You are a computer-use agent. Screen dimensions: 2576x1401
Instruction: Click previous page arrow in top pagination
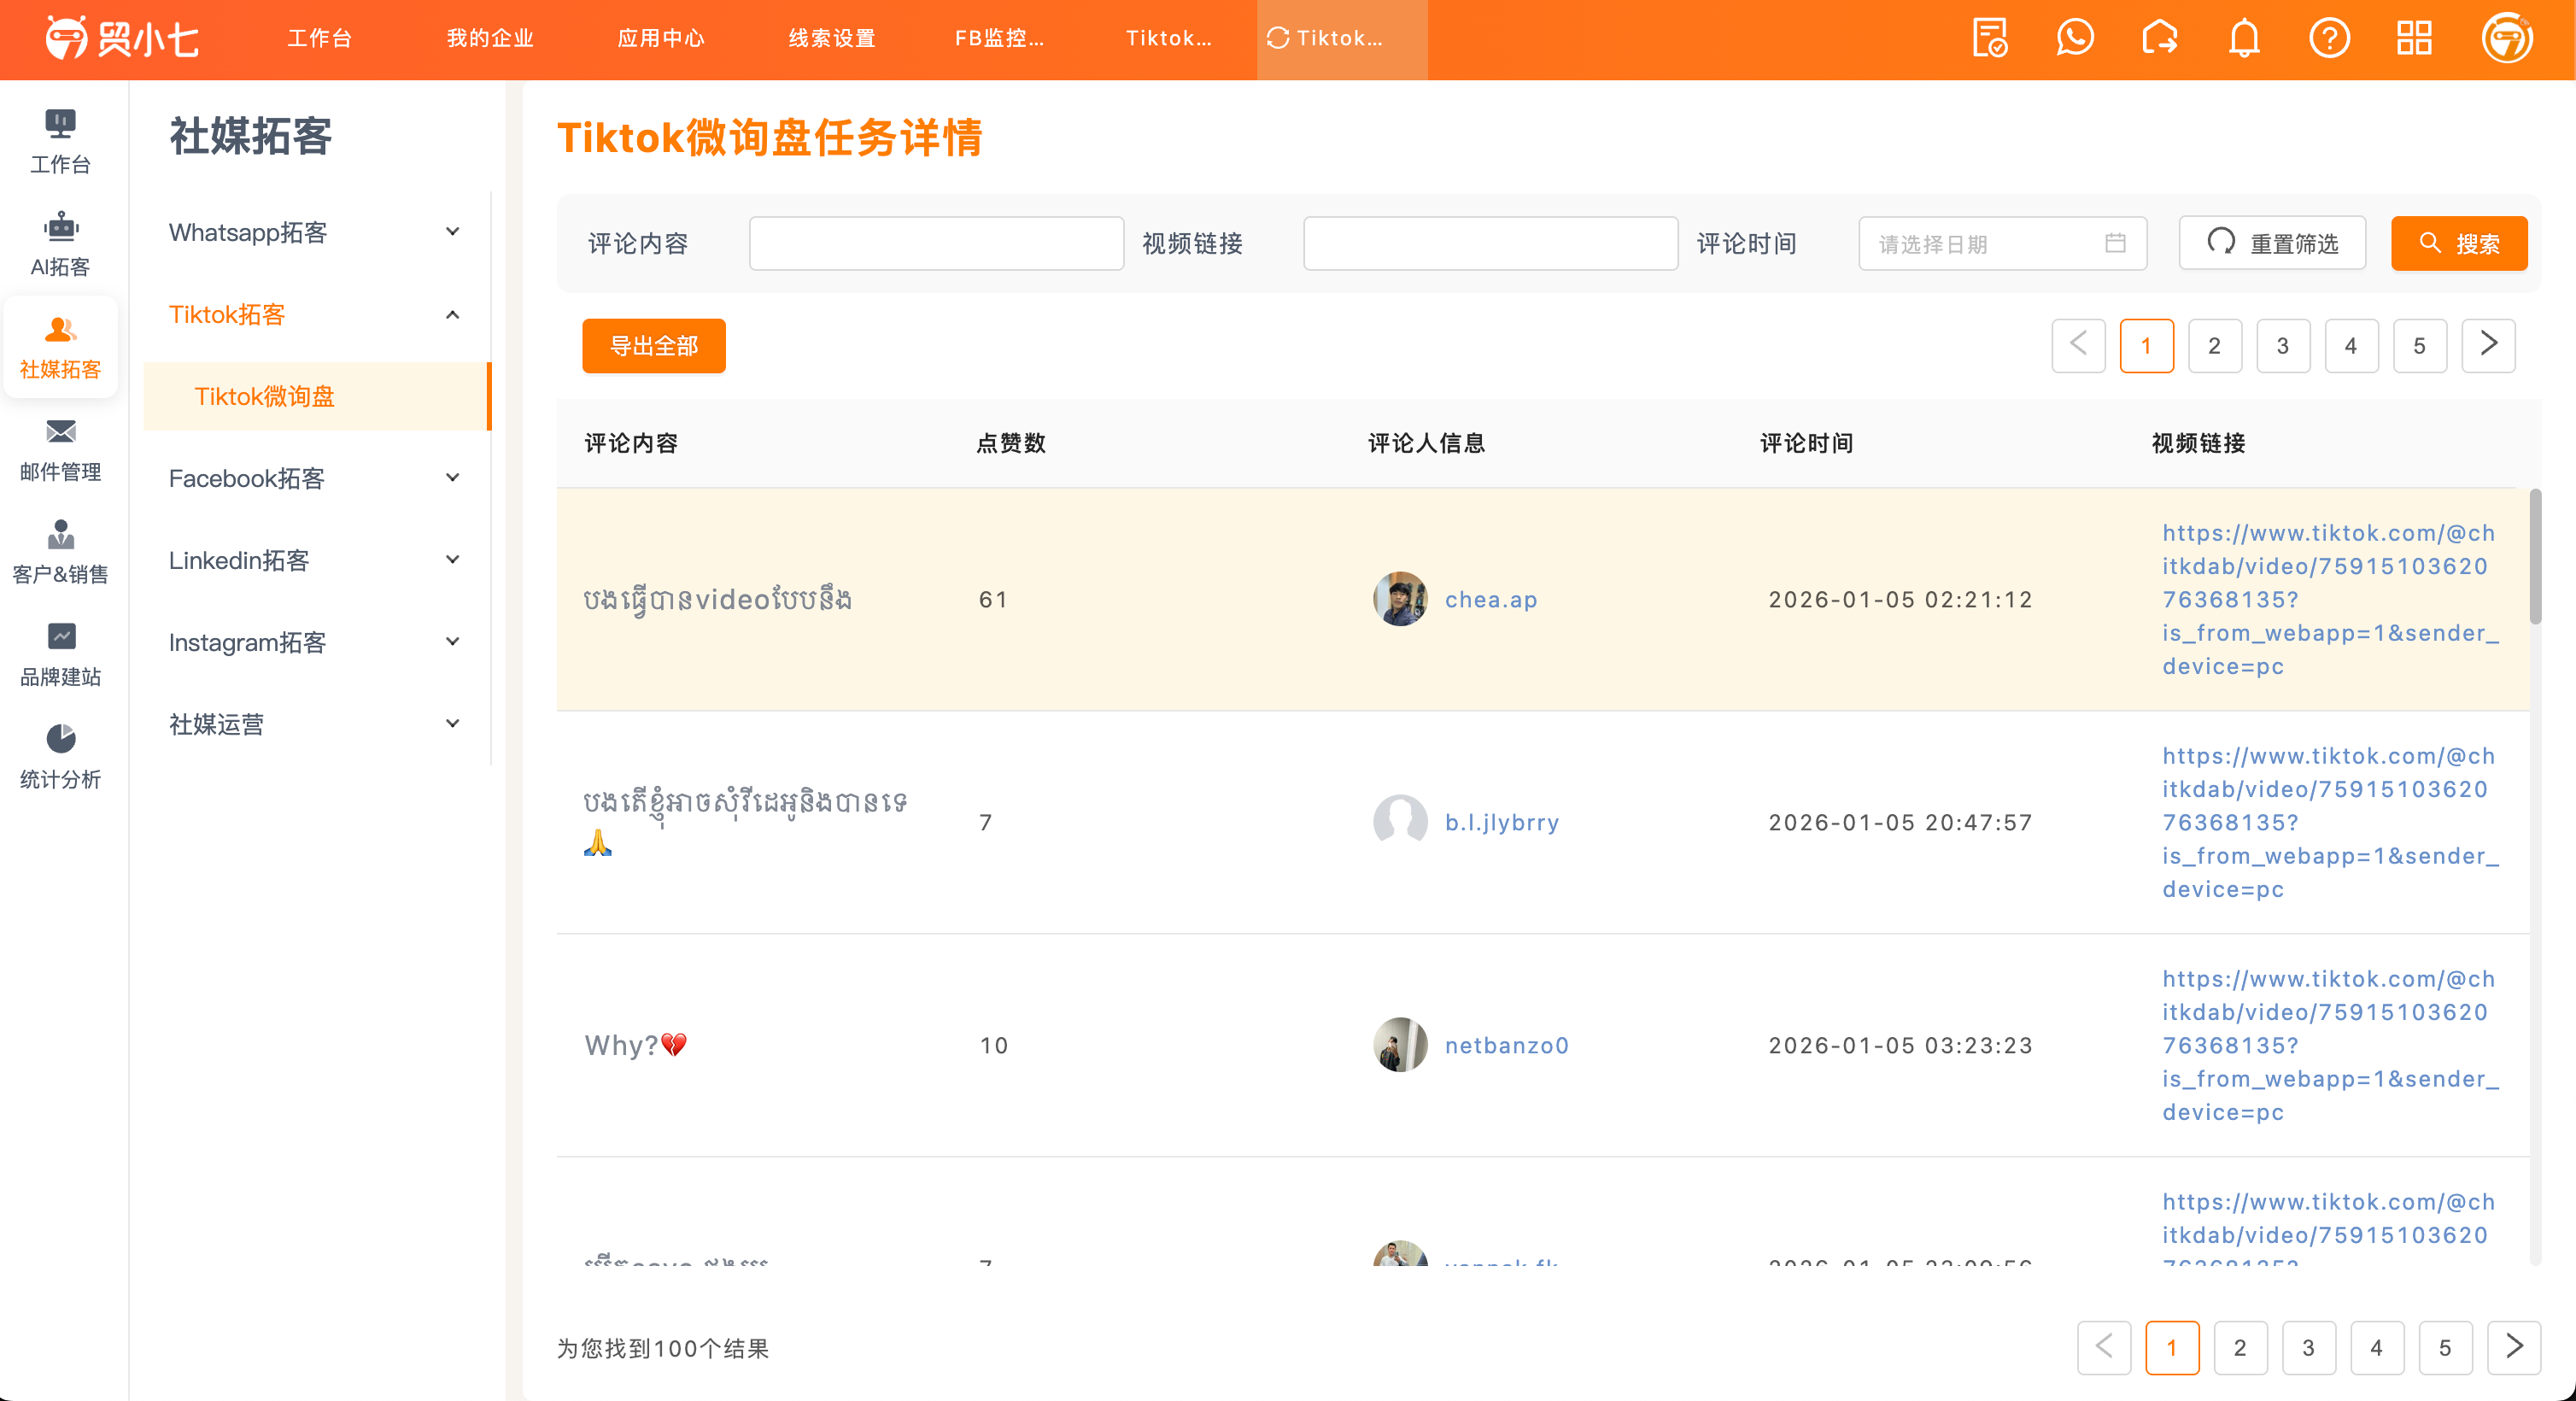[2078, 346]
